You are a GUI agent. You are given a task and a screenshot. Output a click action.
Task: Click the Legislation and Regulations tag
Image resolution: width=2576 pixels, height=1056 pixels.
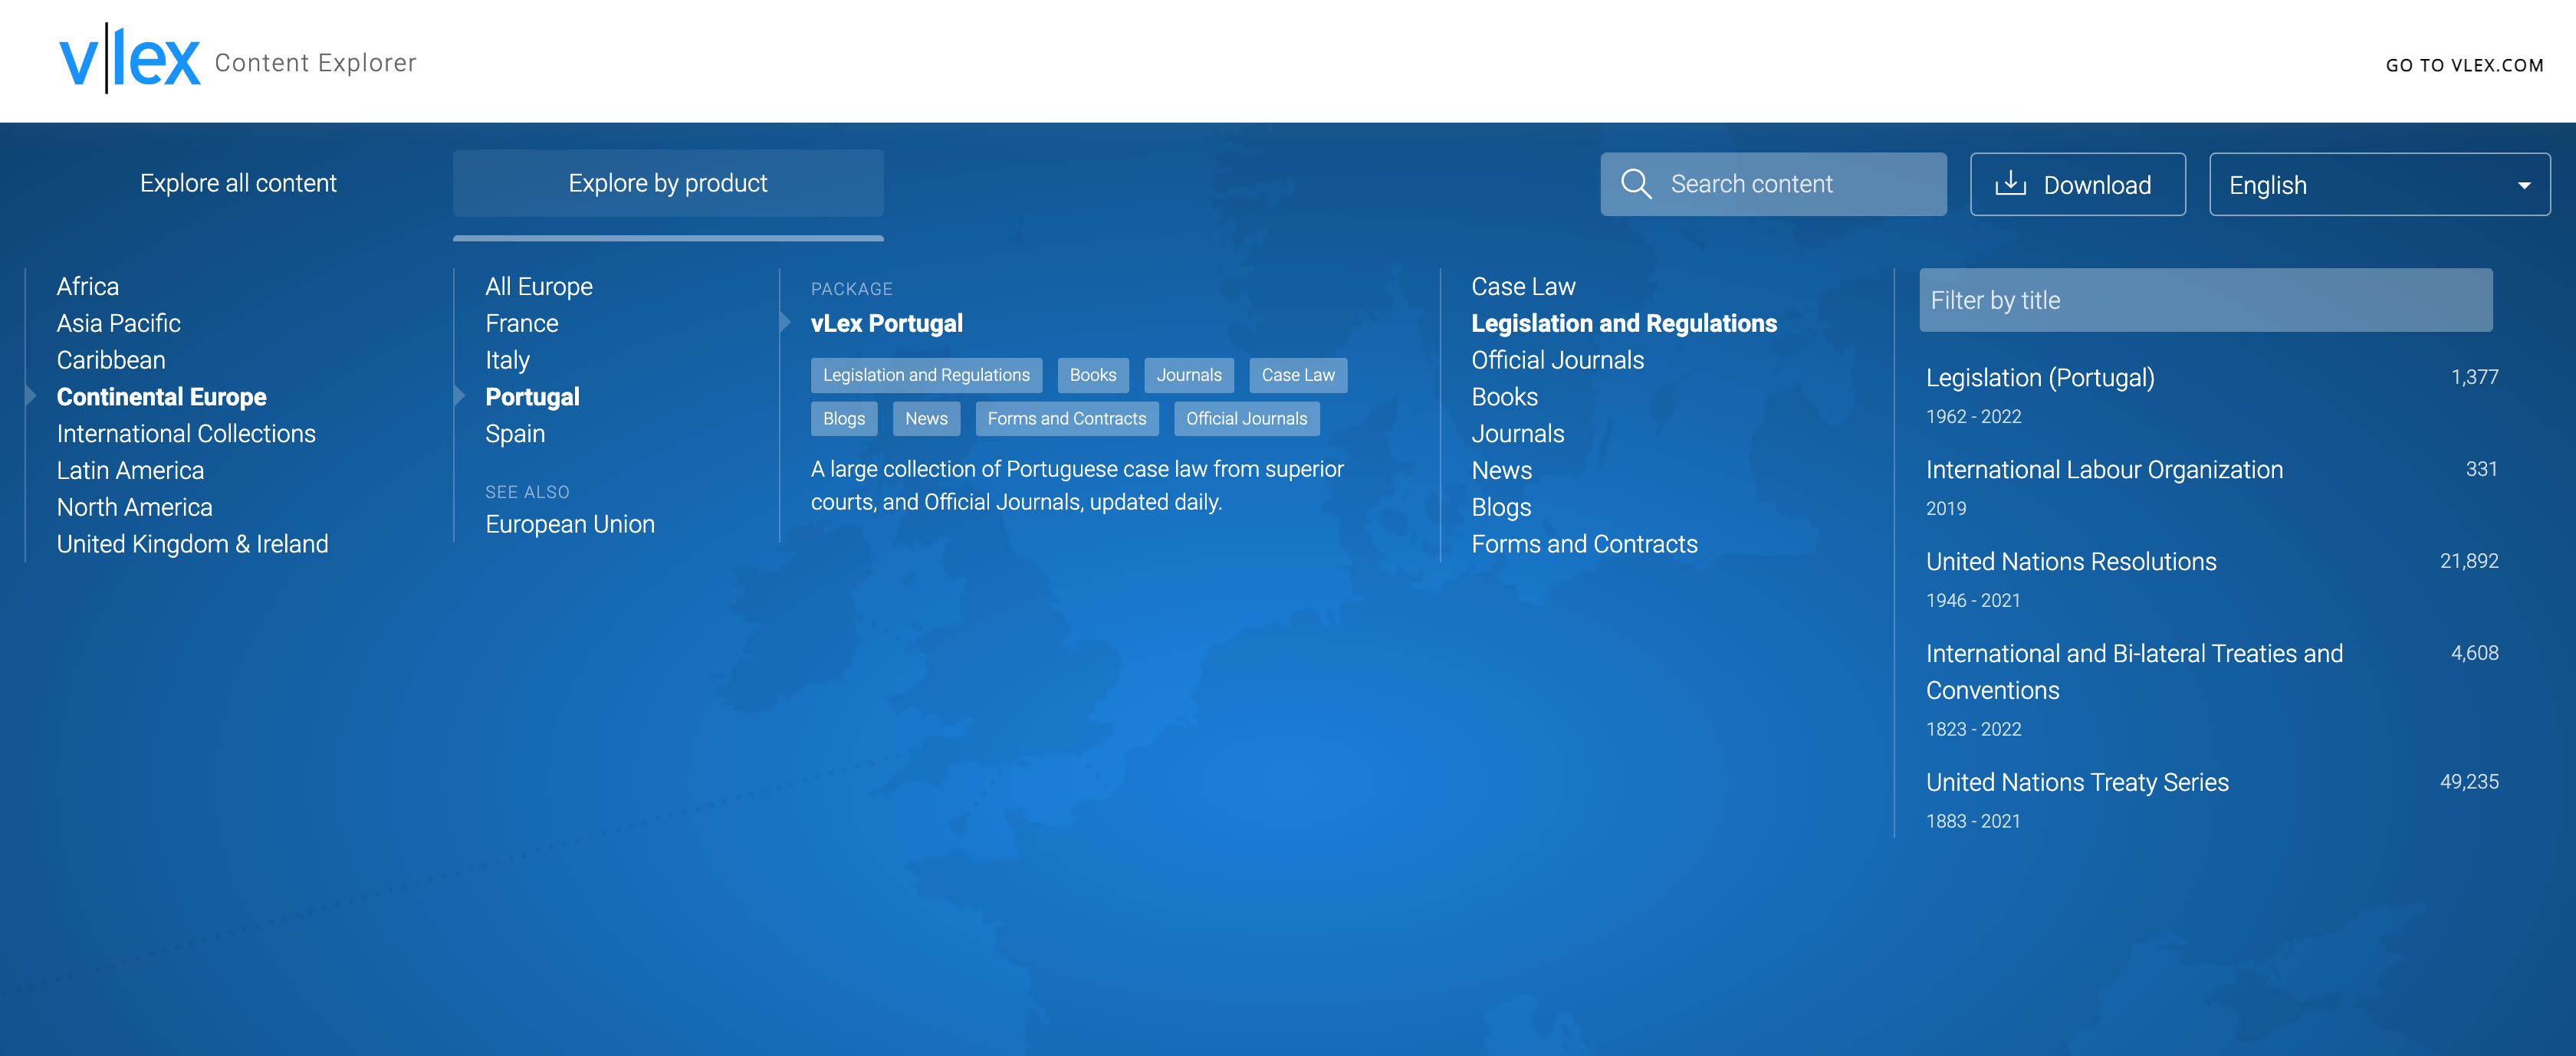926,375
